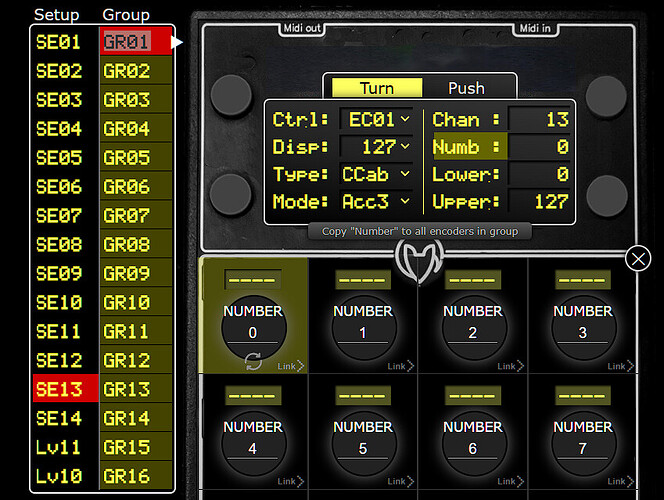Select group GR13
The height and width of the screenshot is (500, 664).
click(x=136, y=389)
